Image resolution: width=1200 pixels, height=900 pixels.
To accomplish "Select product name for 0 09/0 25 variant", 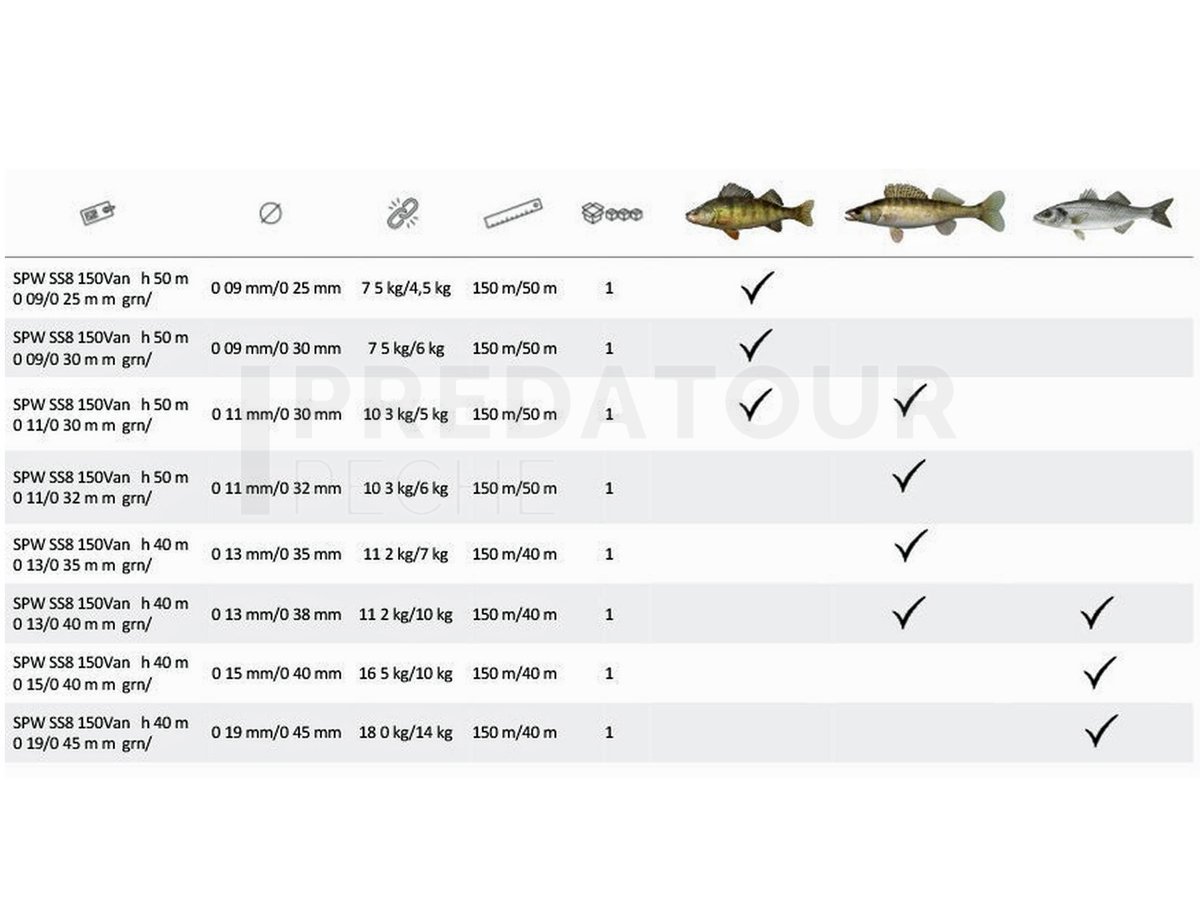I will (x=100, y=289).
